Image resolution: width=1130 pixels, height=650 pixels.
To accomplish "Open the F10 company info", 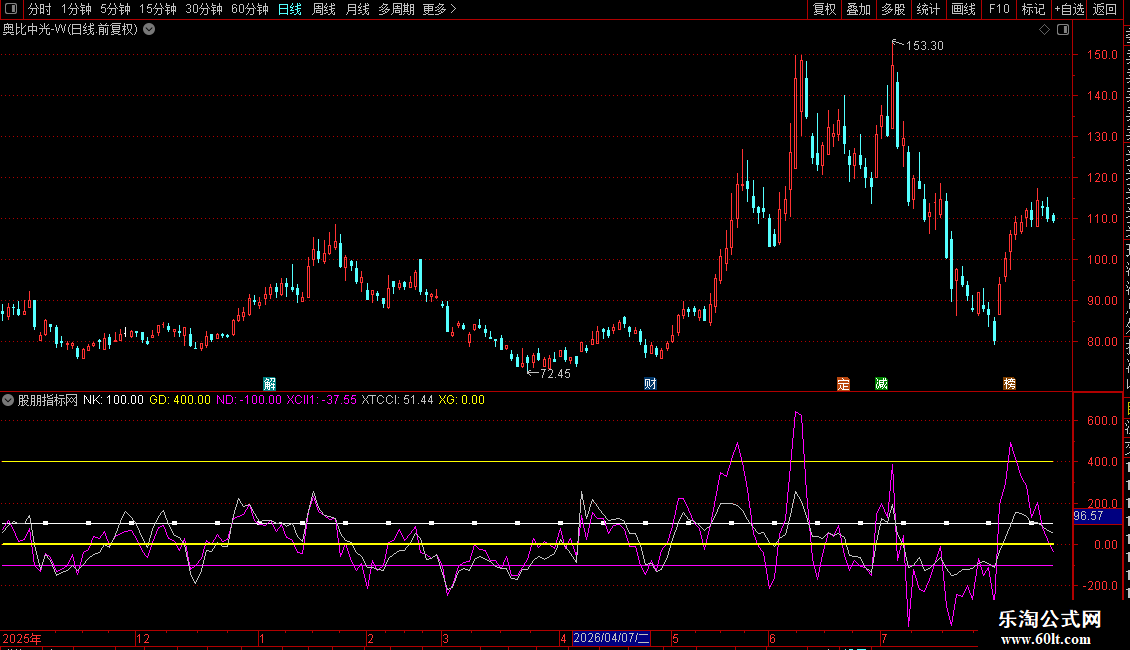I will [x=999, y=9].
